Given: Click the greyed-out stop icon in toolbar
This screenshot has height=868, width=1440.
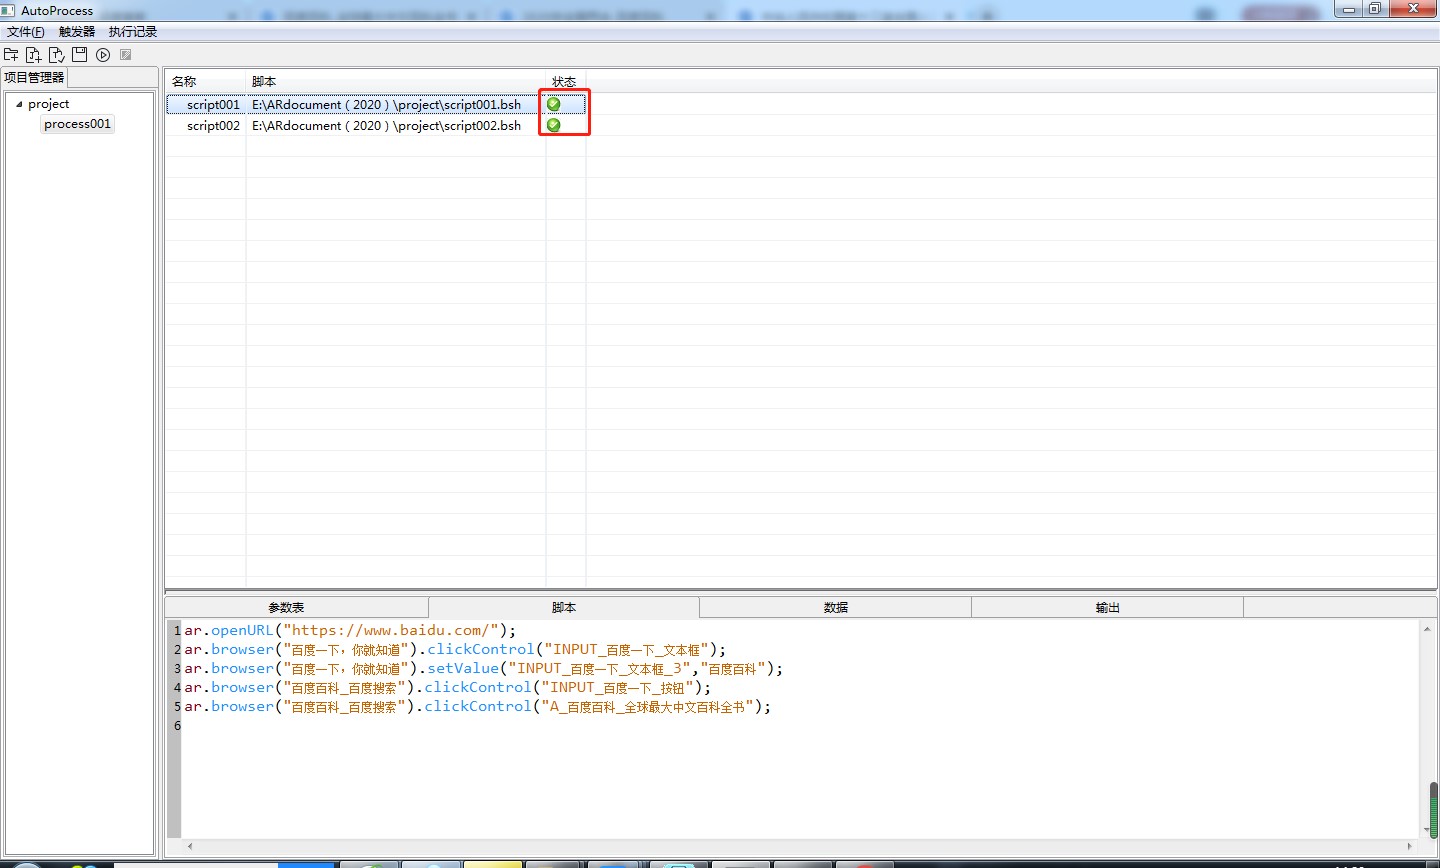Looking at the screenshot, I should 126,55.
